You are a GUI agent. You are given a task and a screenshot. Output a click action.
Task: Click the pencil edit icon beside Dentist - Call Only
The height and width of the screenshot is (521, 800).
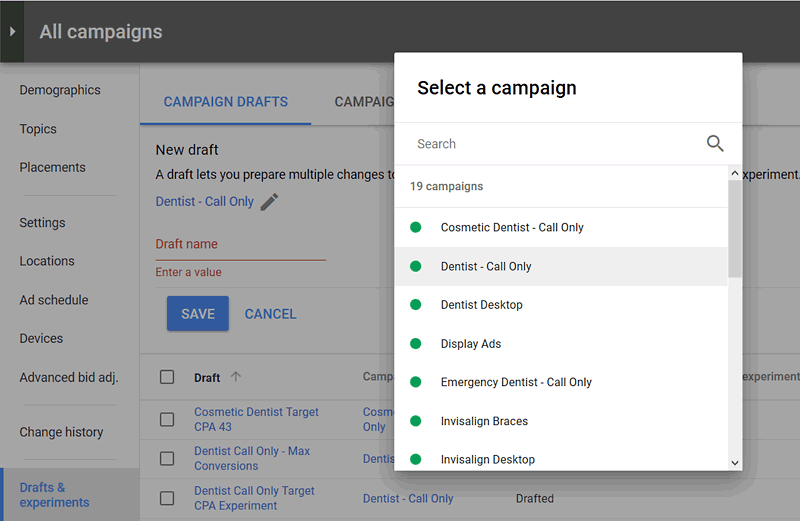click(269, 202)
